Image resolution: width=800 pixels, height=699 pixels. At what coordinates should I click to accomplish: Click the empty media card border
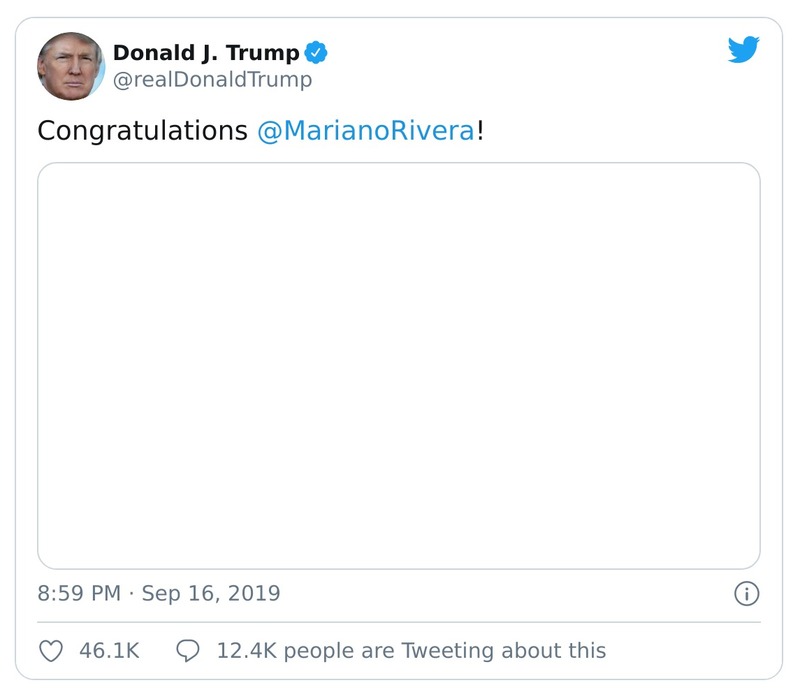(x=400, y=166)
